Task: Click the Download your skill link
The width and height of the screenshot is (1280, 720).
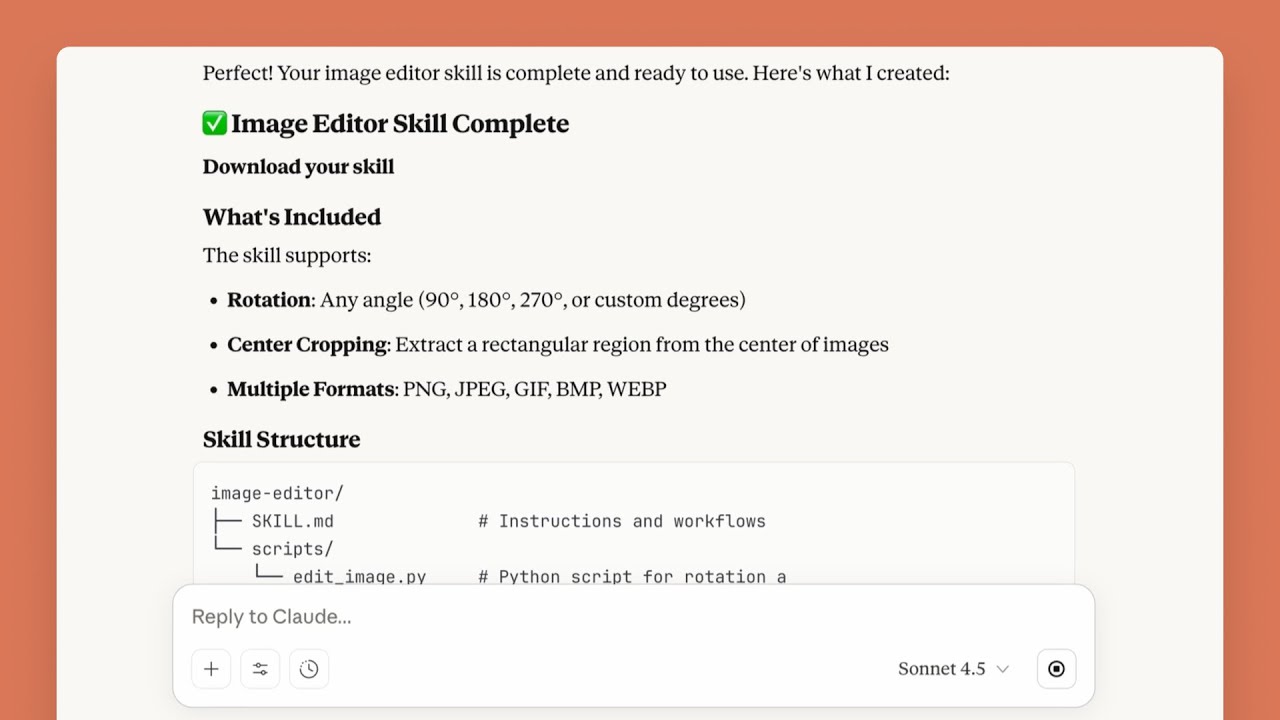Action: (297, 167)
